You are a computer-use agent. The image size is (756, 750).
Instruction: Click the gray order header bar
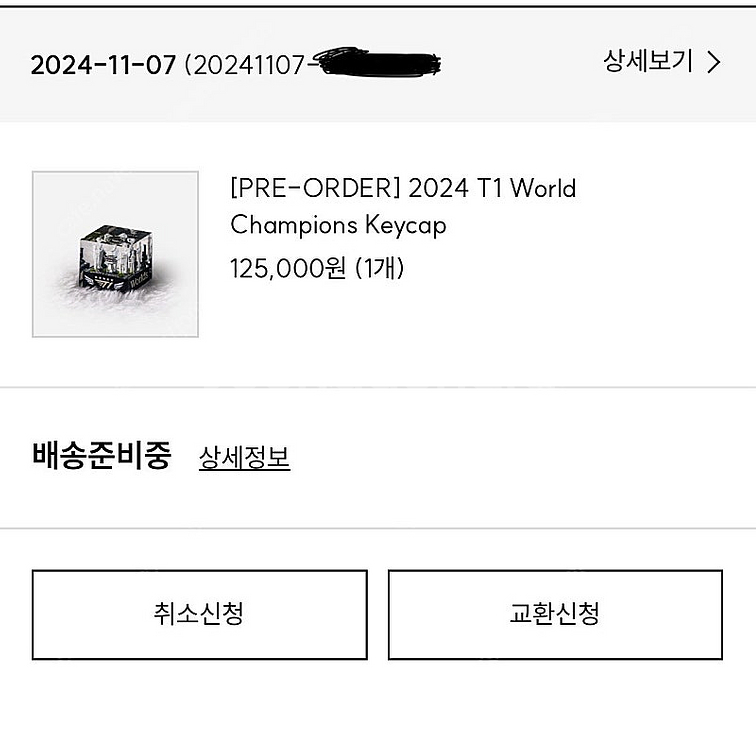378,65
